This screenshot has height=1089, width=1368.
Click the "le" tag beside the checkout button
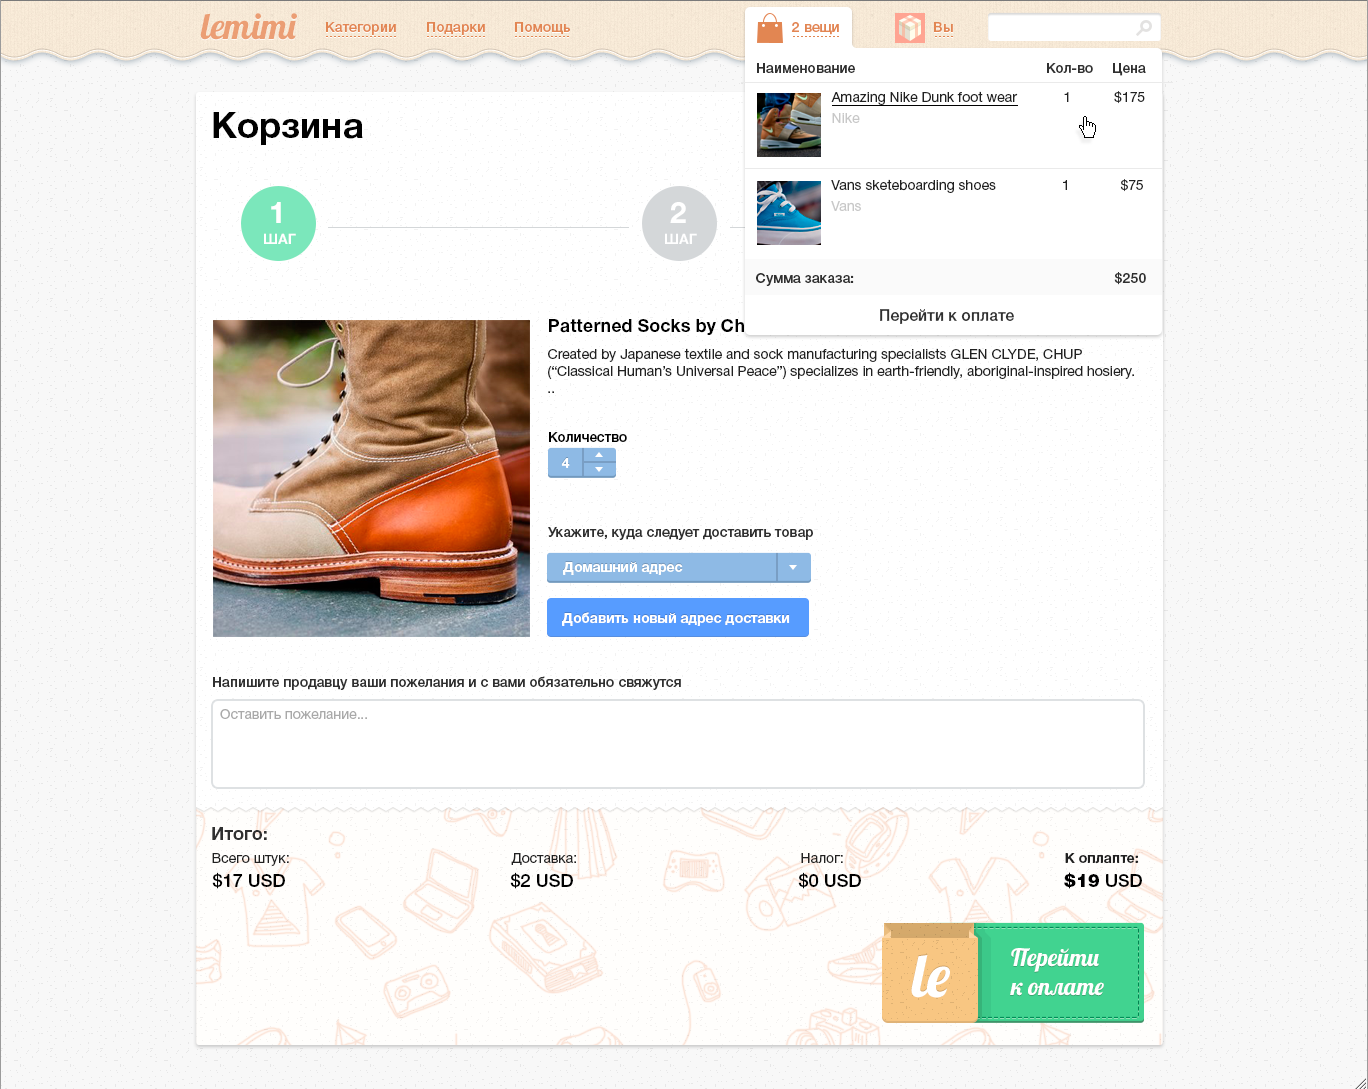tap(929, 972)
